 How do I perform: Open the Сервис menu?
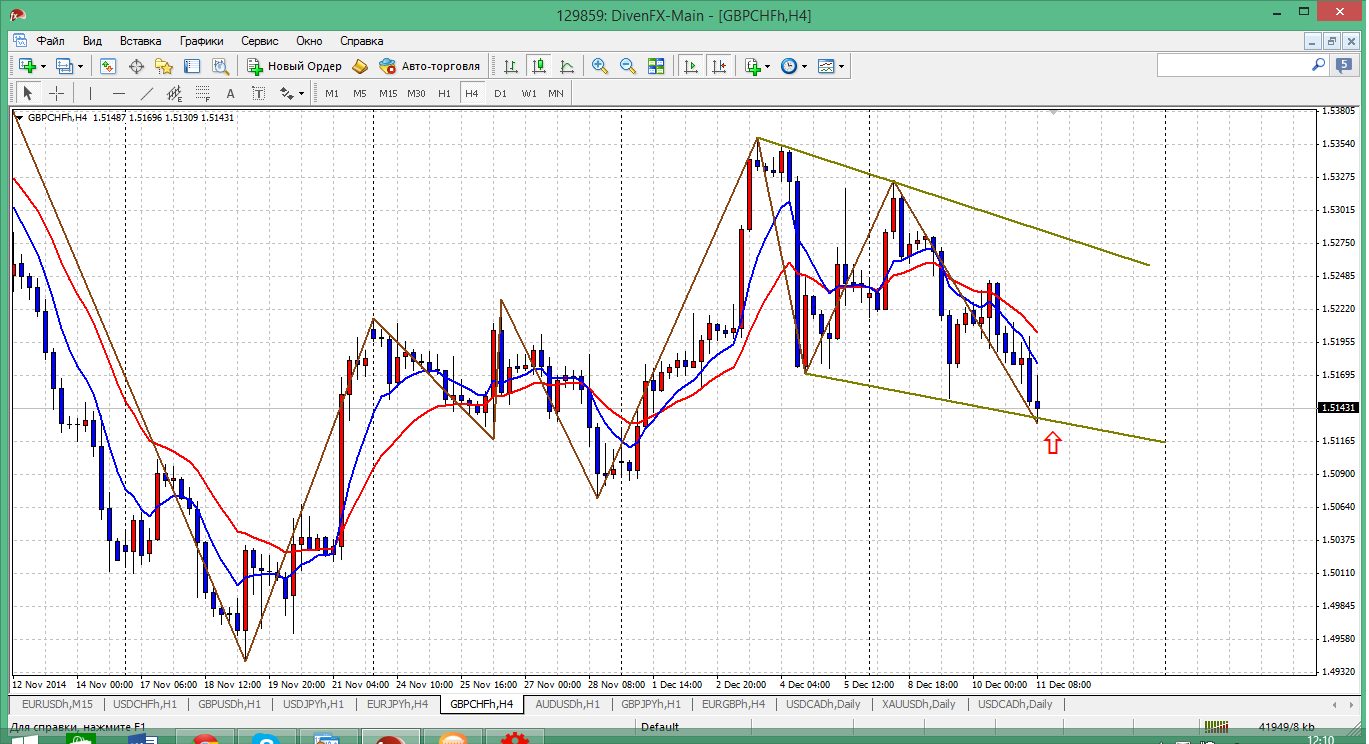click(260, 41)
